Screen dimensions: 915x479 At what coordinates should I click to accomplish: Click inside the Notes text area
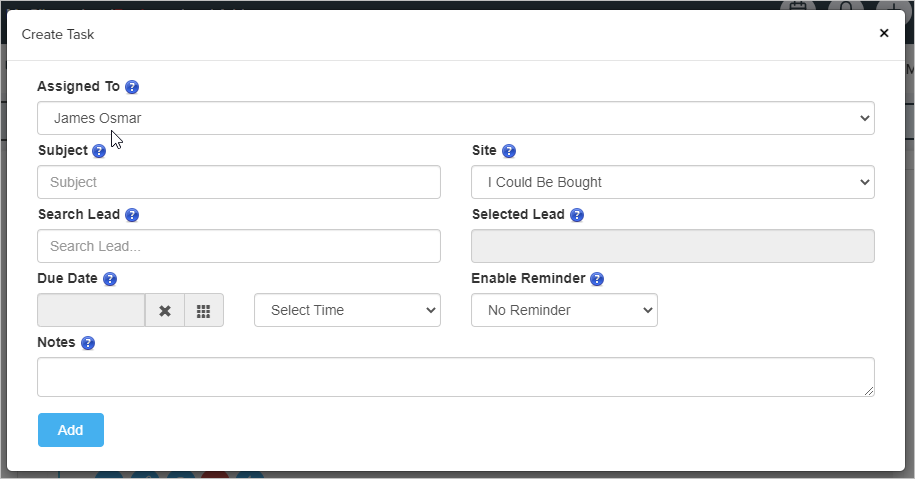coord(456,377)
